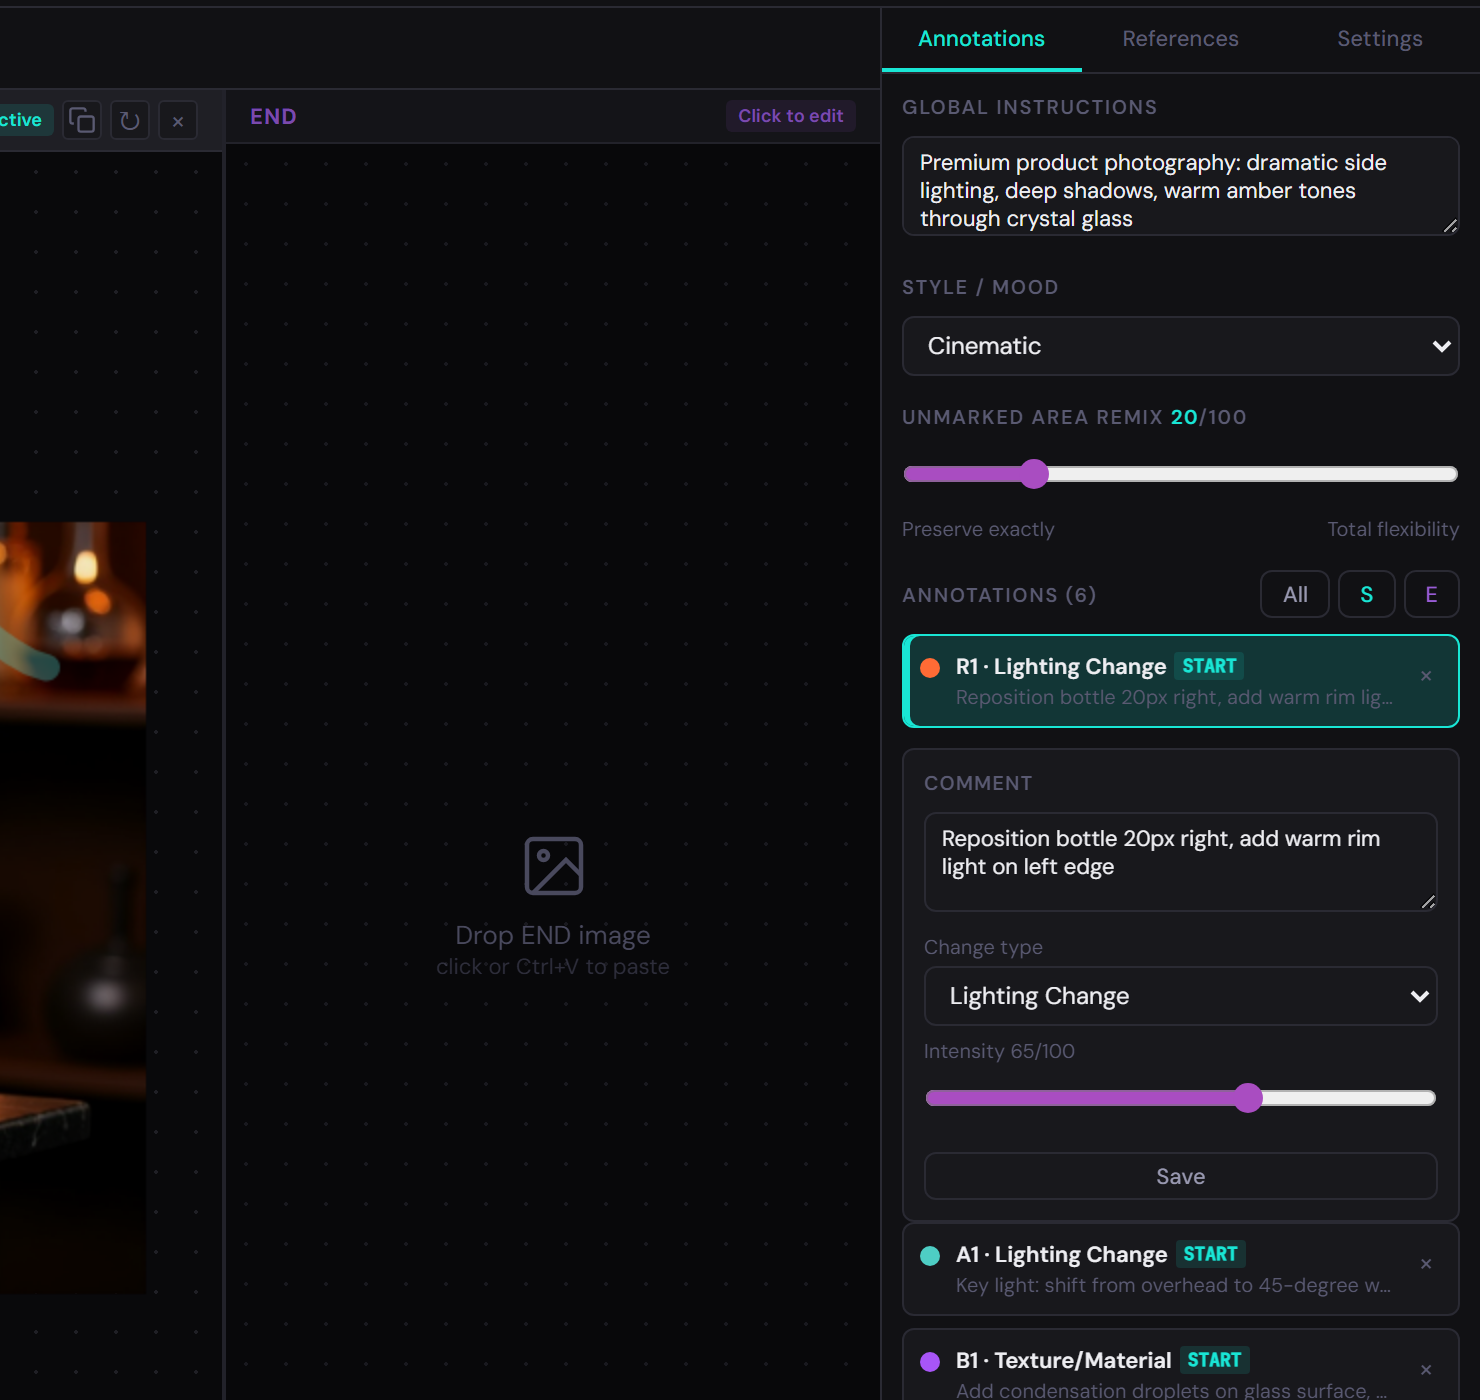This screenshot has height=1400, width=1480.
Task: Adjust the Unmarked Area Remix slider
Action: pos(1035,474)
